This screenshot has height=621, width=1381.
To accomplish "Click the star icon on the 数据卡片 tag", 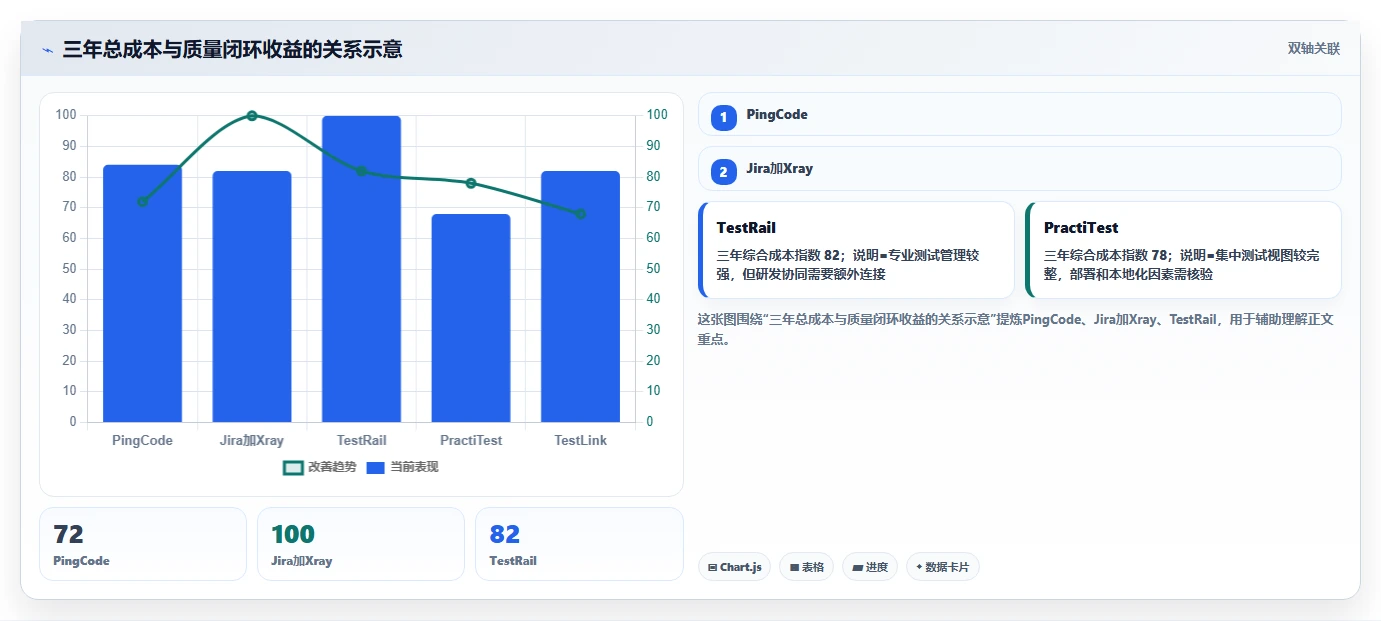I will click(x=919, y=567).
